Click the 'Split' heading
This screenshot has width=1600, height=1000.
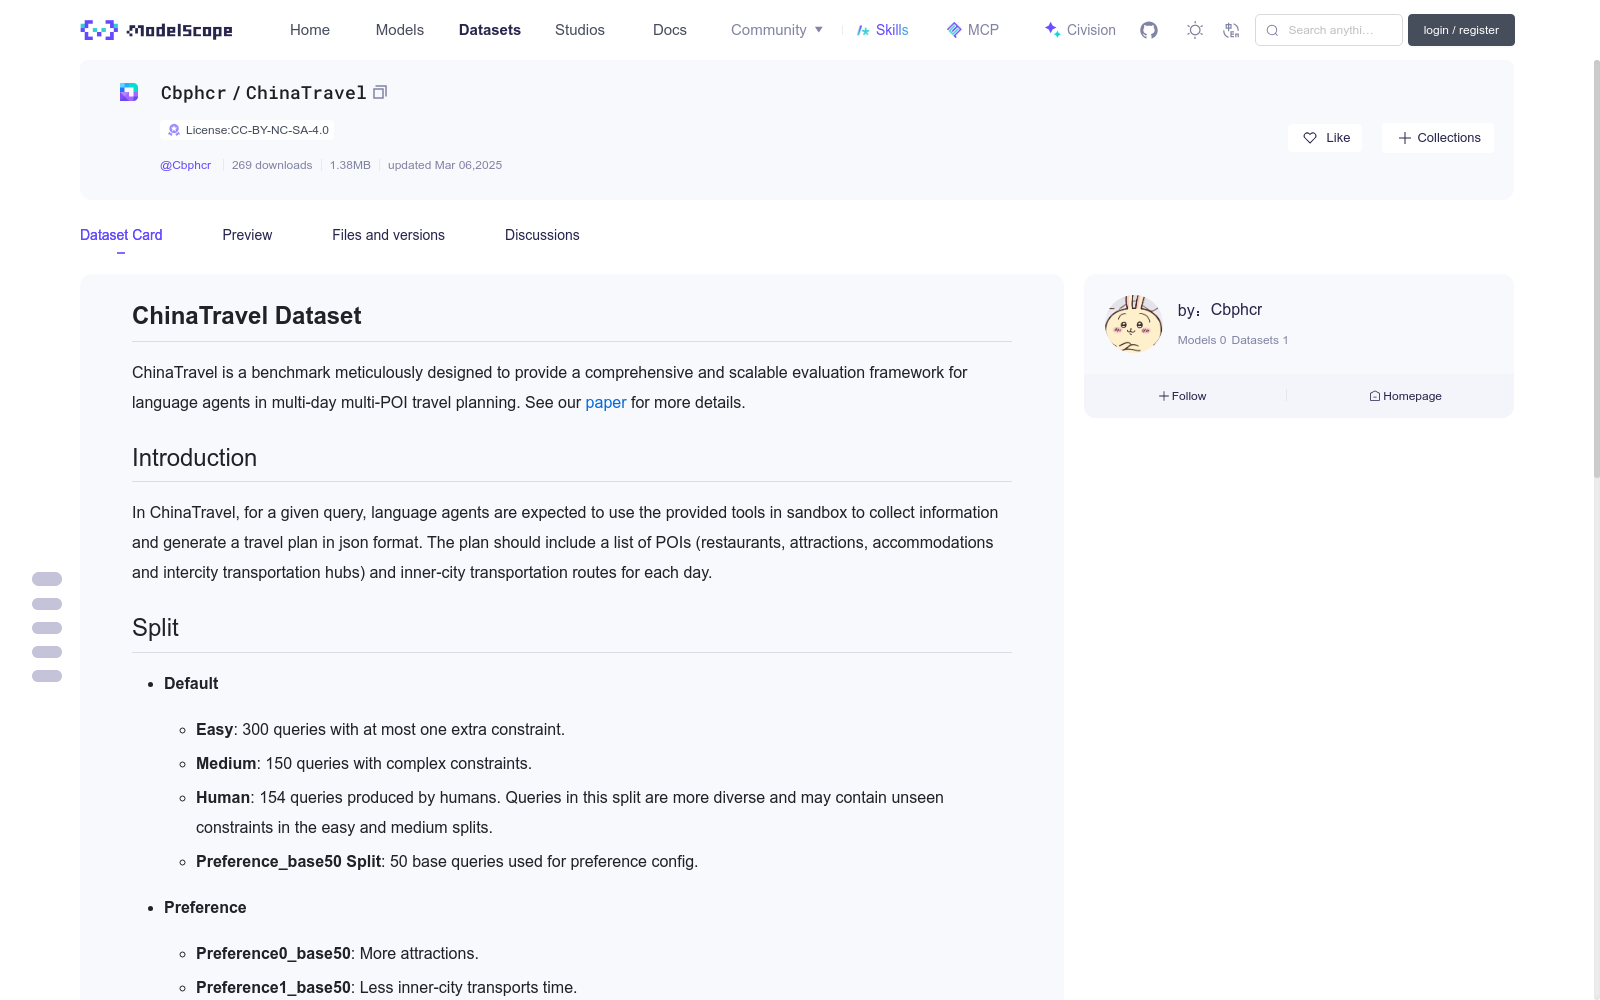tap(156, 628)
